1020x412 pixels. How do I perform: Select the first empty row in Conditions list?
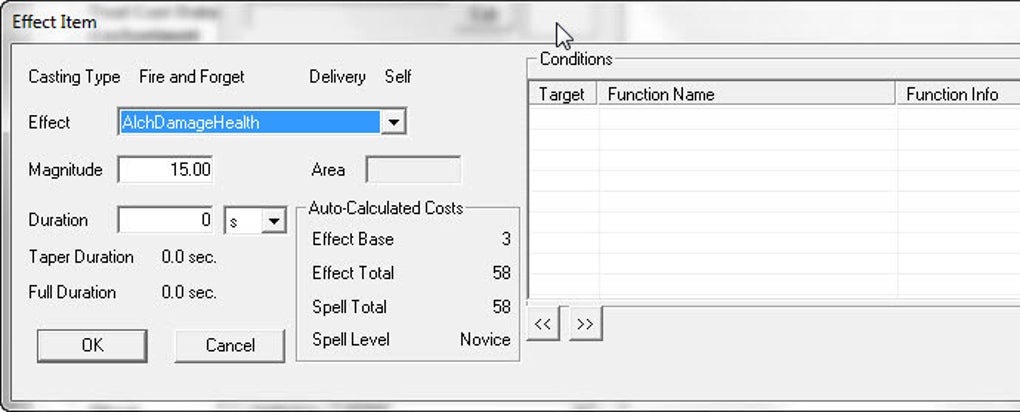click(774, 118)
